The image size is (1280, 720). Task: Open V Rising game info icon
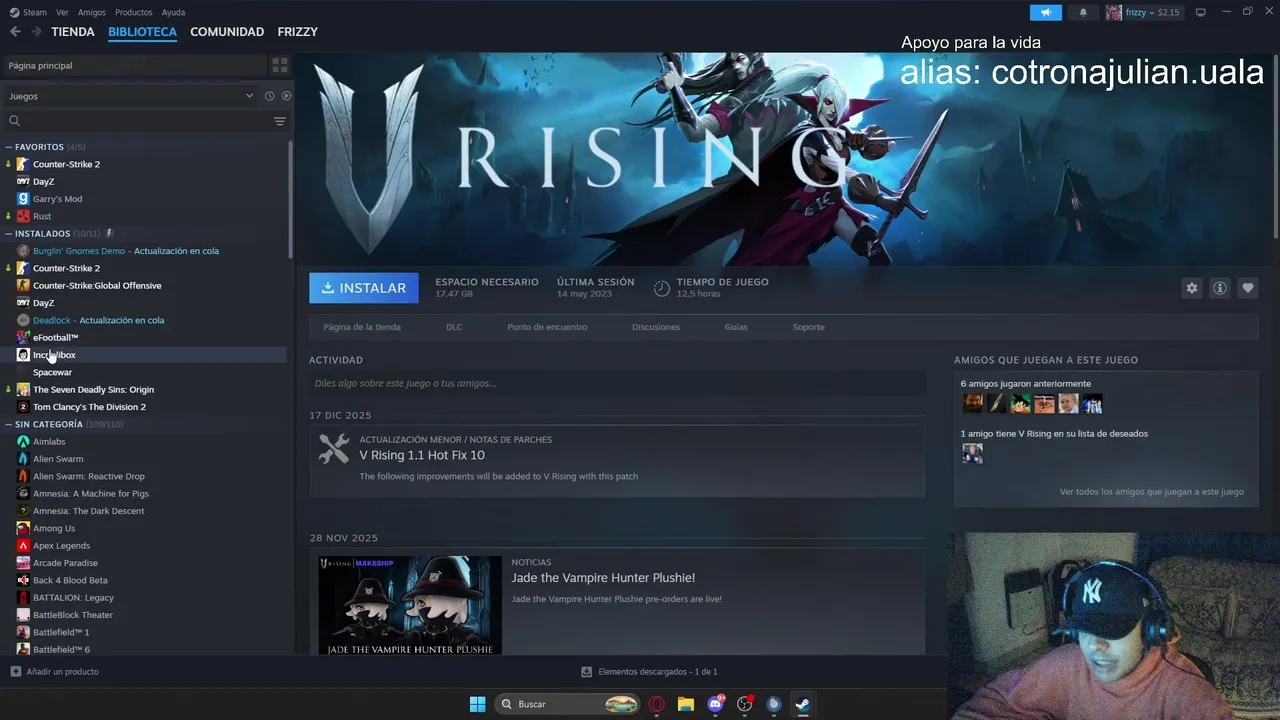coord(1220,288)
